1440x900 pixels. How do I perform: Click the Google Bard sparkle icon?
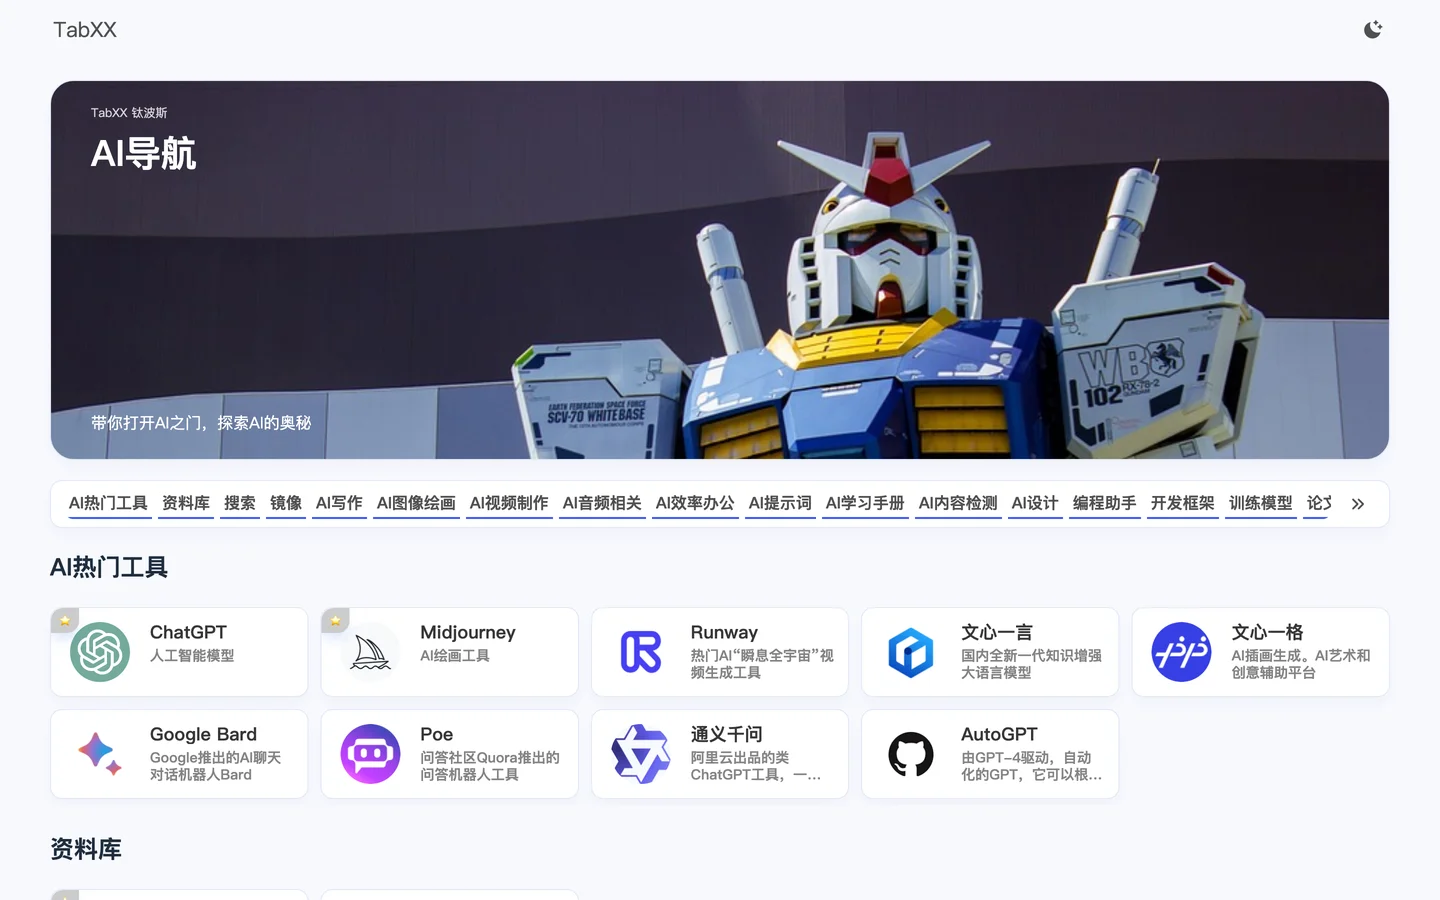[100, 754]
